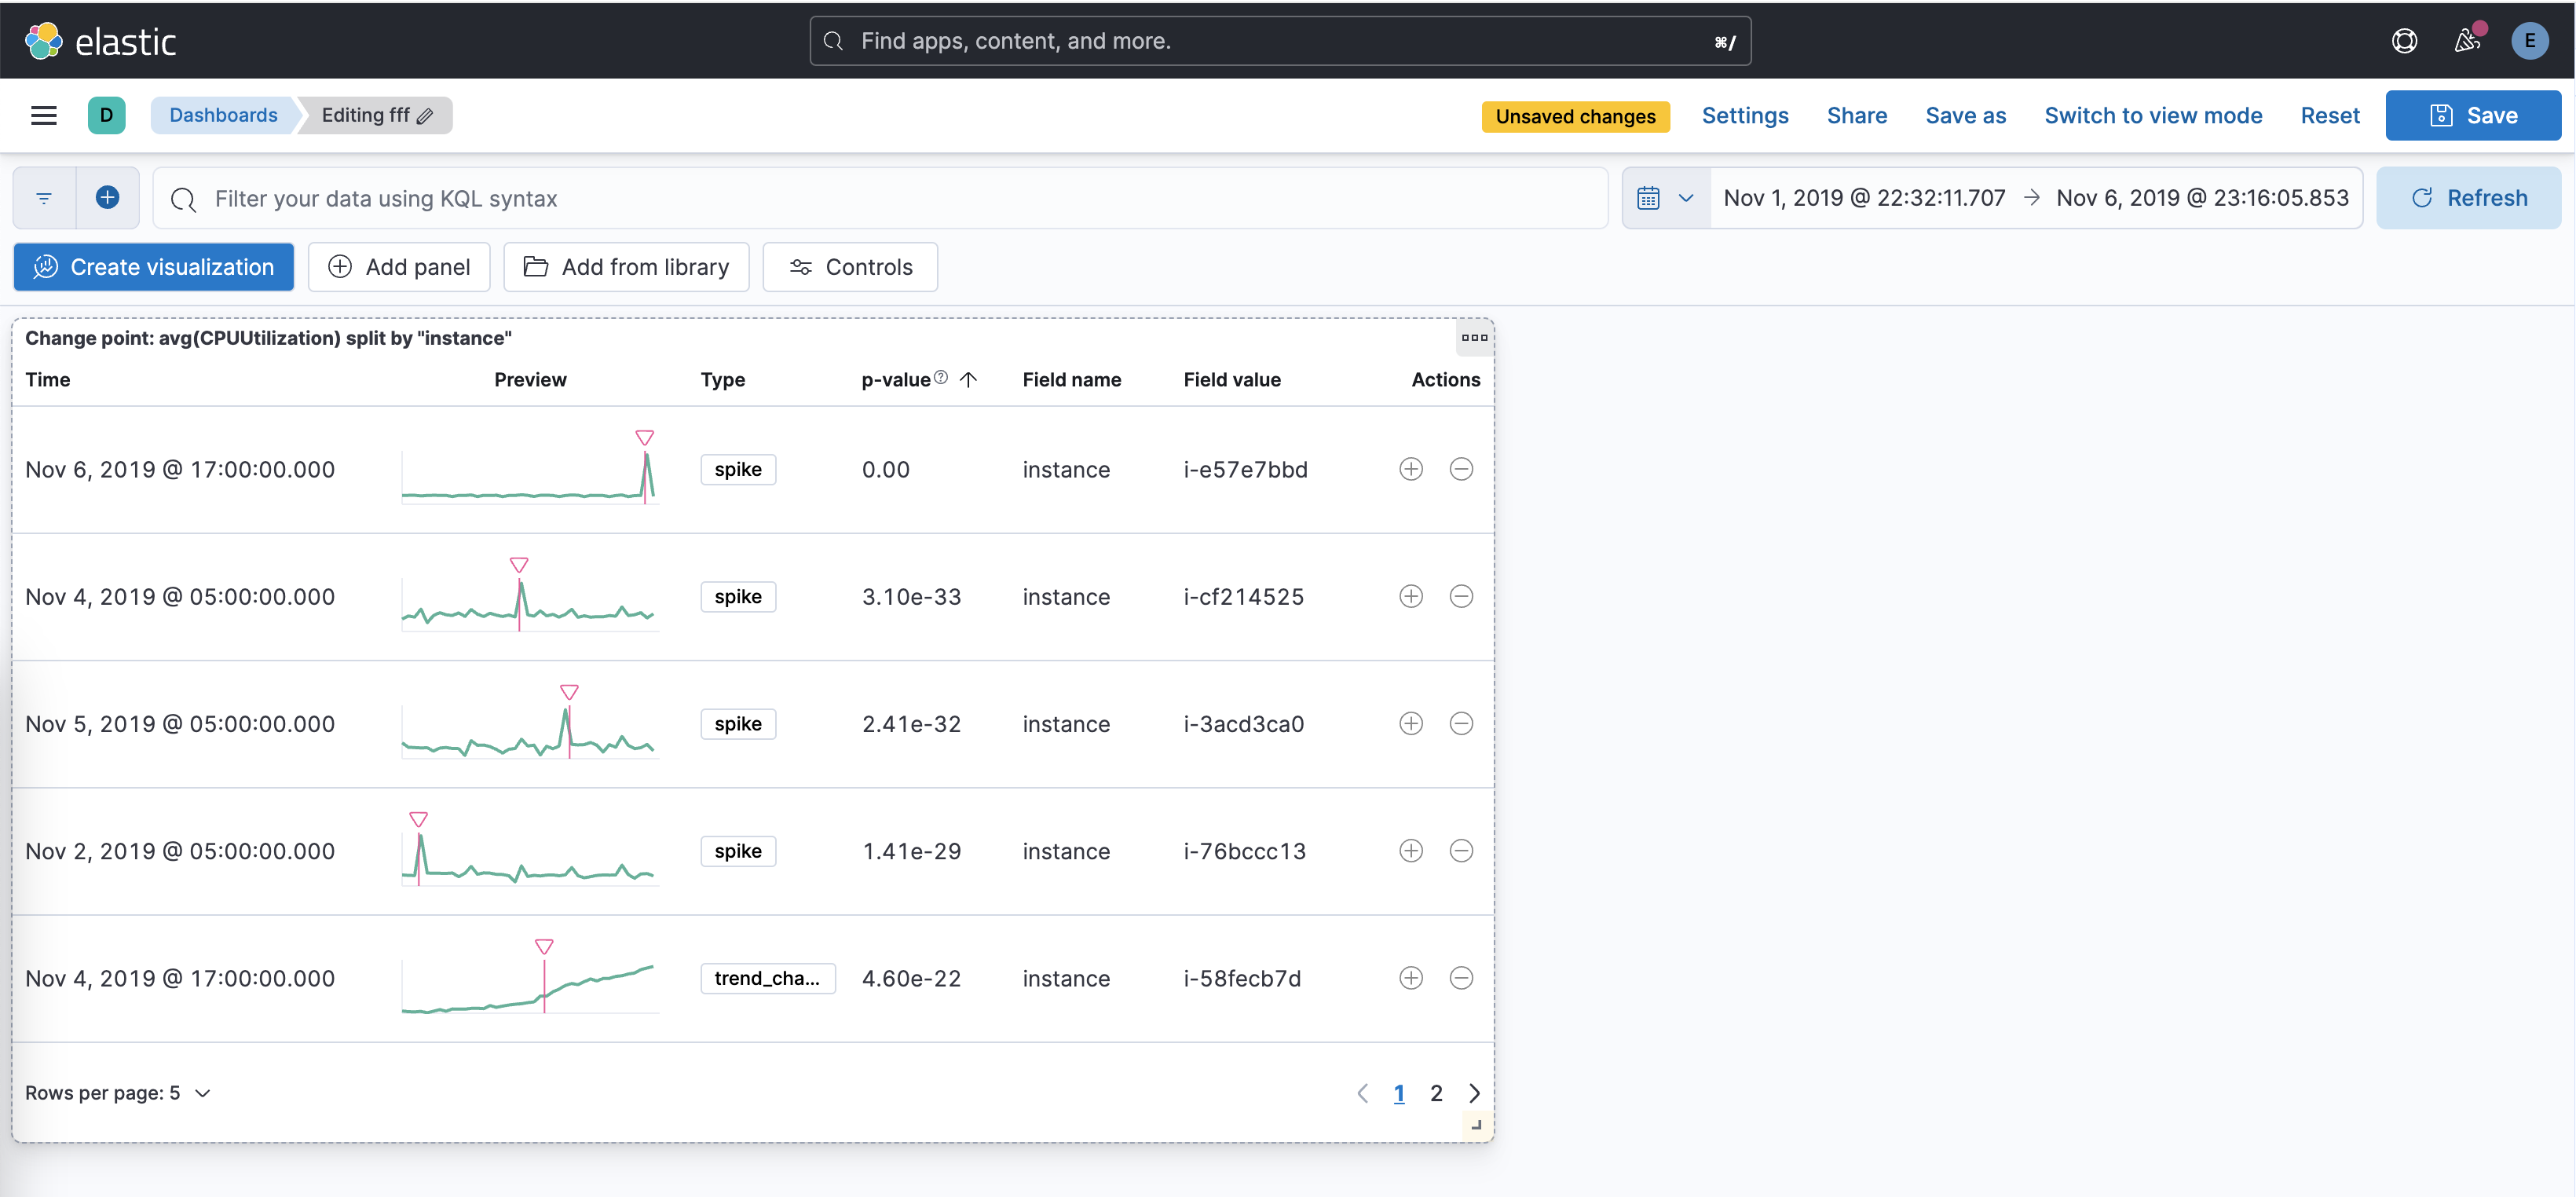
Task: Focus the KQL filter input
Action: coord(880,198)
